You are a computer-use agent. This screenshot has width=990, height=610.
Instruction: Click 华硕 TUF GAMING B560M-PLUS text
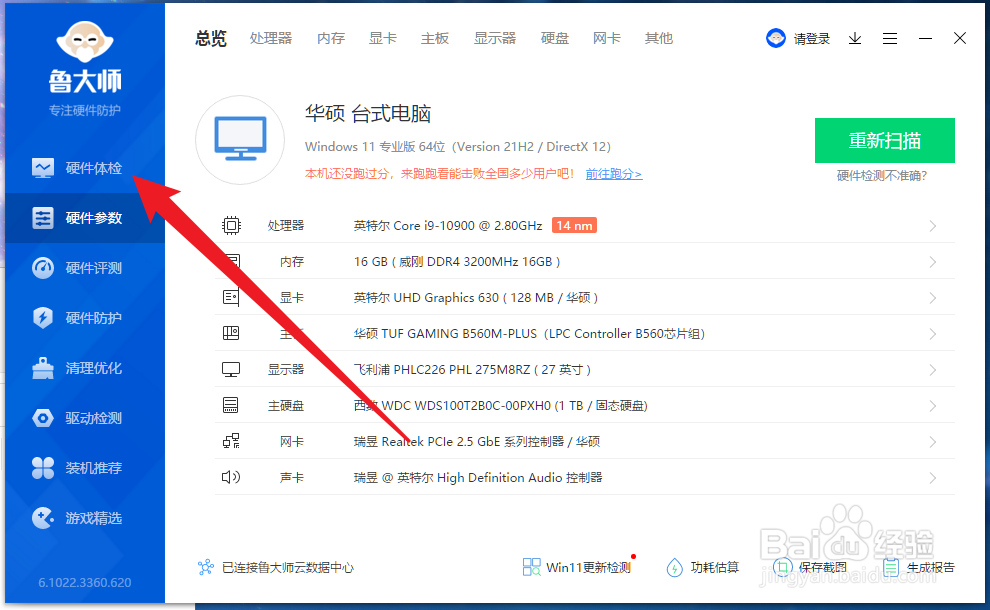pos(529,333)
